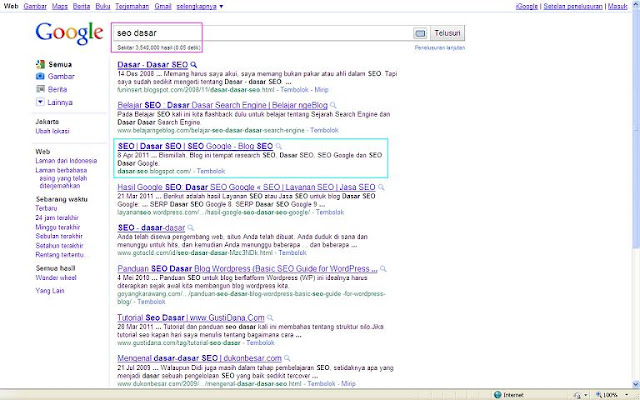The width and height of the screenshot is (640, 400).
Task: Open SEO | Dasar SEO | SEO Google result
Action: tap(195, 146)
